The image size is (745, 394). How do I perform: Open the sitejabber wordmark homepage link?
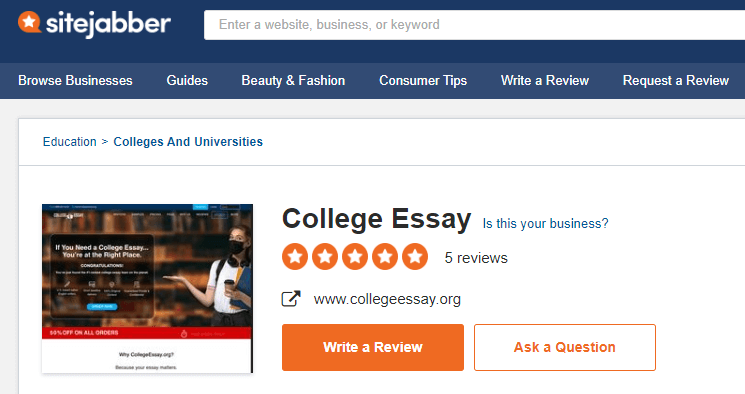click(108, 24)
